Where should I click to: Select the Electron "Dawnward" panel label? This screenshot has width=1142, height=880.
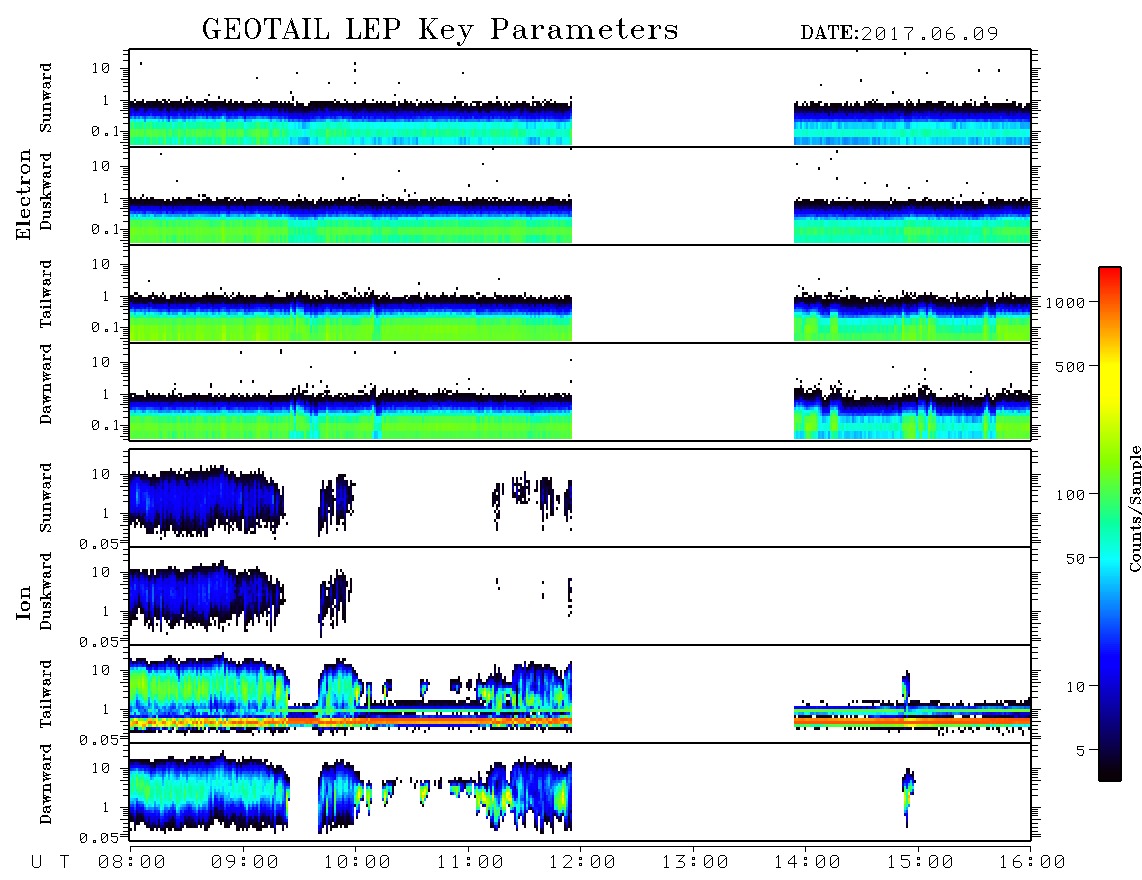pyautogui.click(x=46, y=384)
